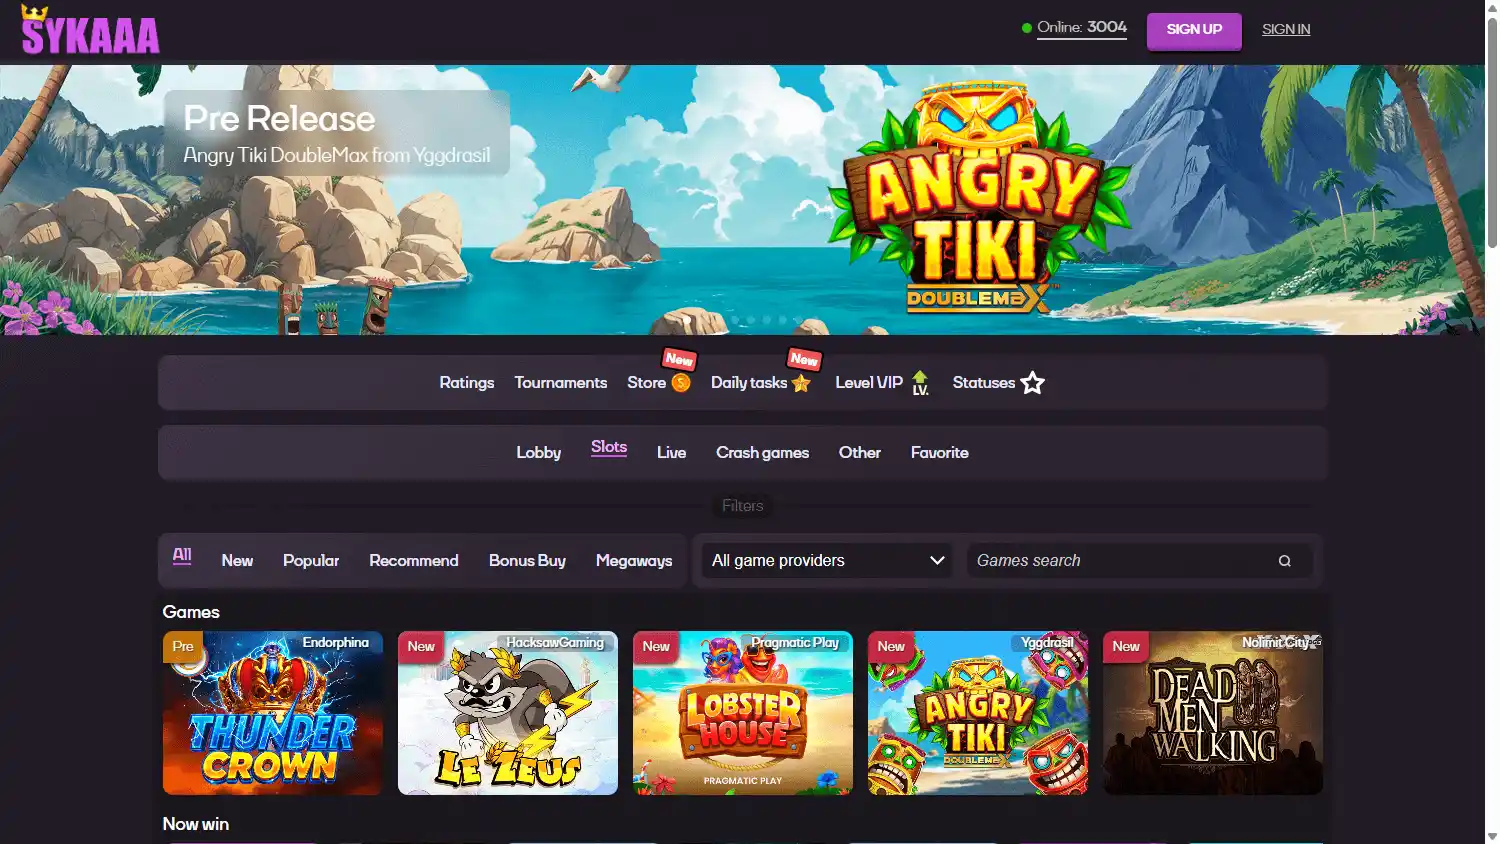1500x844 pixels.
Task: Click the Level VIP arrow icon
Action: (920, 383)
